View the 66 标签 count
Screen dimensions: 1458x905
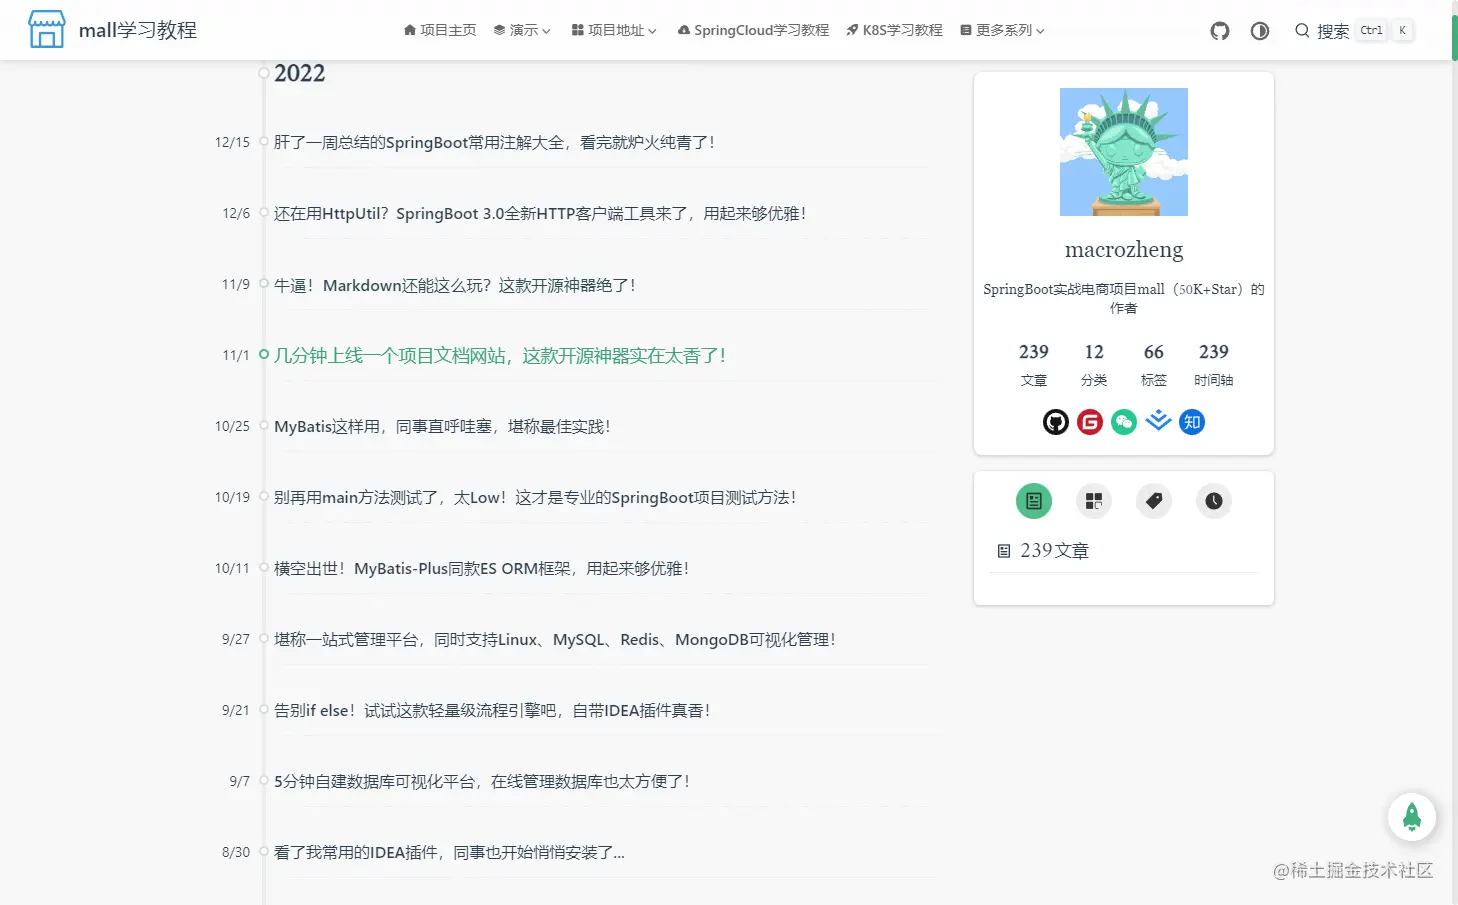point(1154,365)
